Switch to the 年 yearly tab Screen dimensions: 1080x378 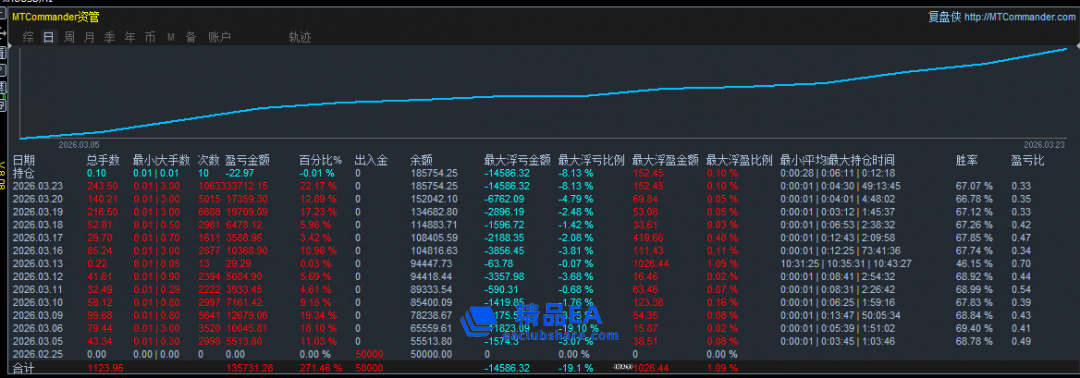coord(130,37)
